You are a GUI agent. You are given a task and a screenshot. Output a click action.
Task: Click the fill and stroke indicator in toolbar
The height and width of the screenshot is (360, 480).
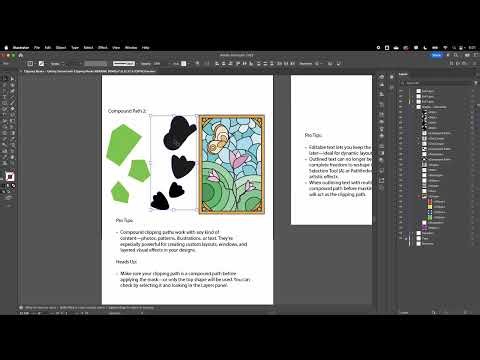tap(10, 176)
